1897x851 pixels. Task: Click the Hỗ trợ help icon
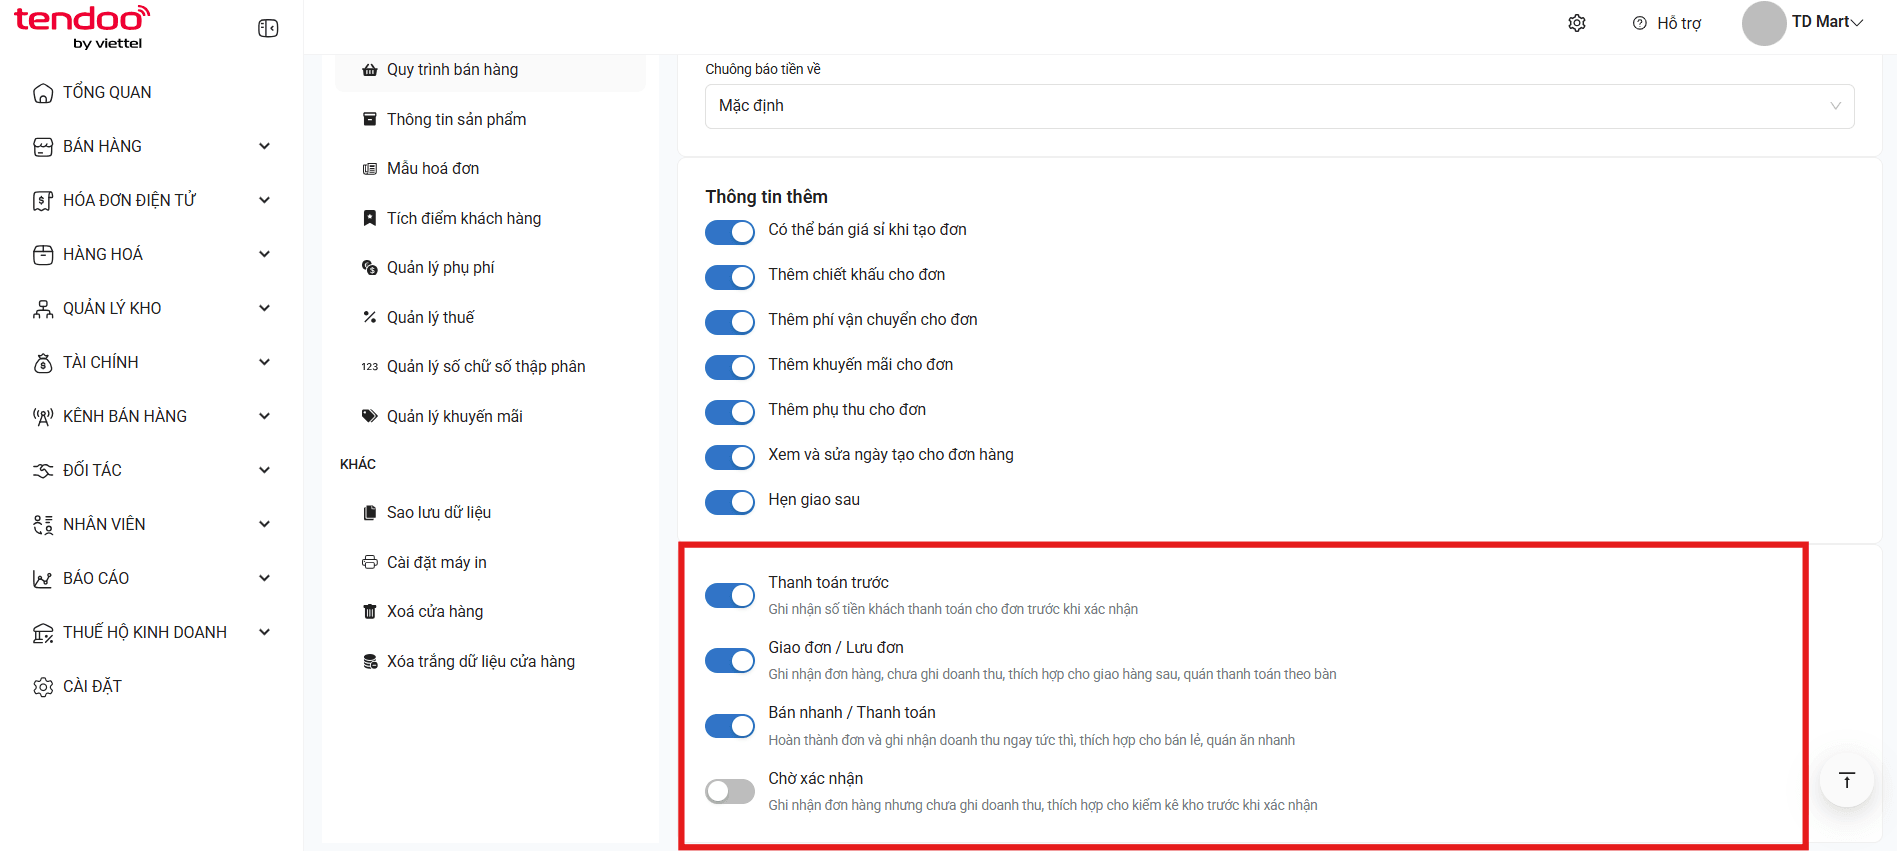(1640, 23)
